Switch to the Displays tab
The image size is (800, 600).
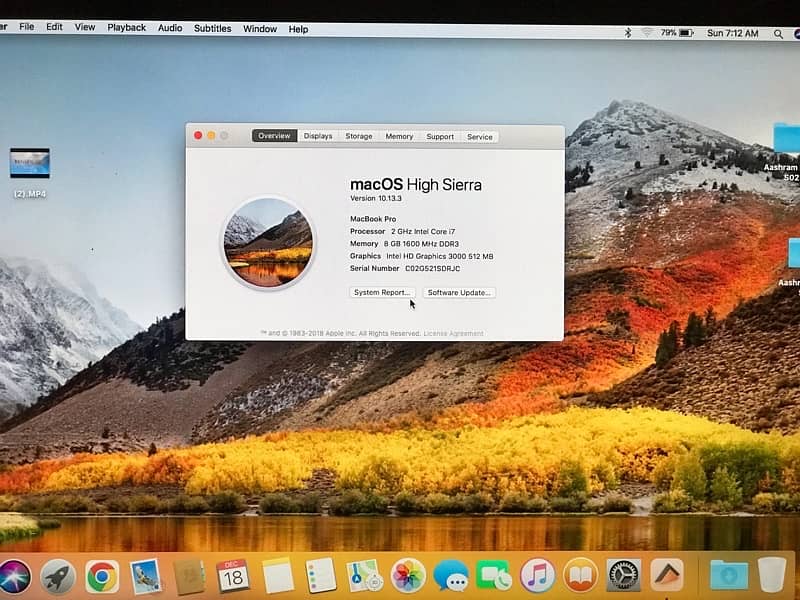(x=318, y=136)
